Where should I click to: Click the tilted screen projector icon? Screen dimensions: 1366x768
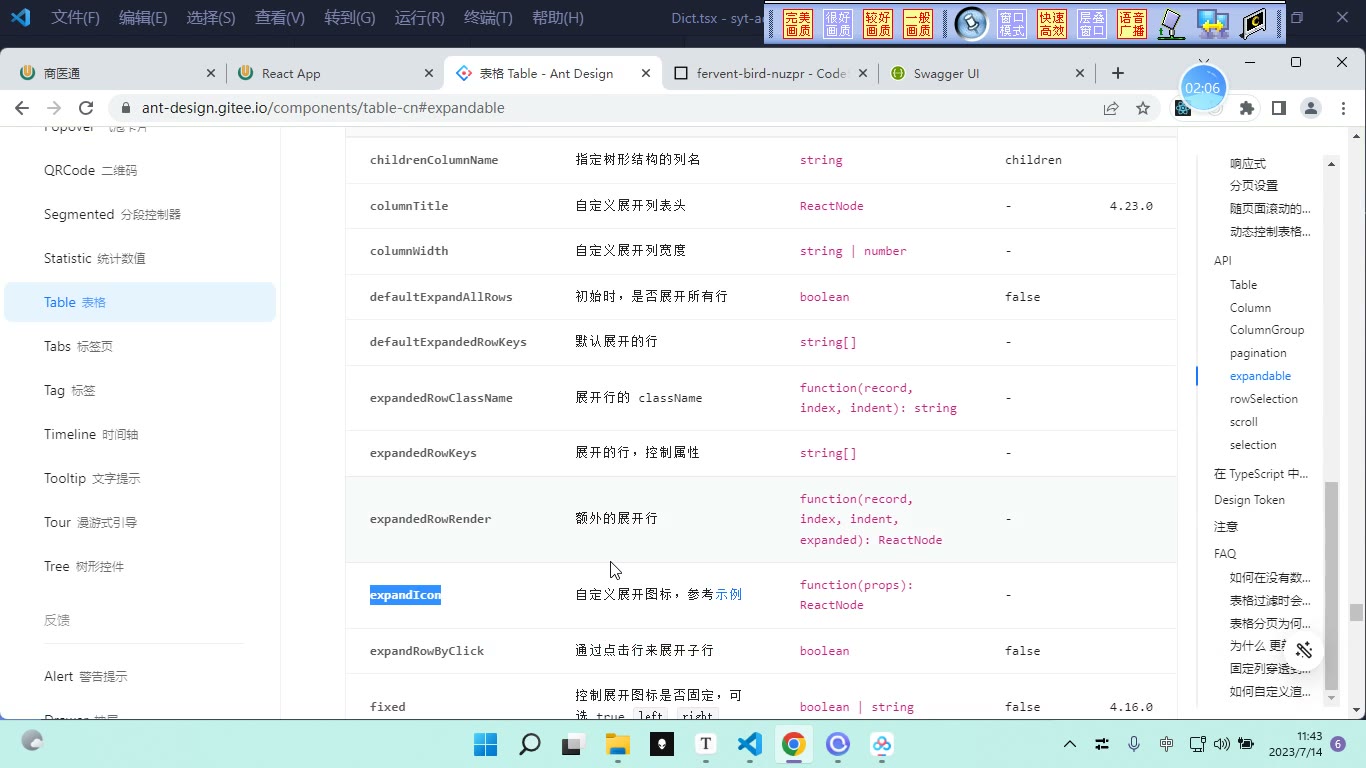[1171, 24]
